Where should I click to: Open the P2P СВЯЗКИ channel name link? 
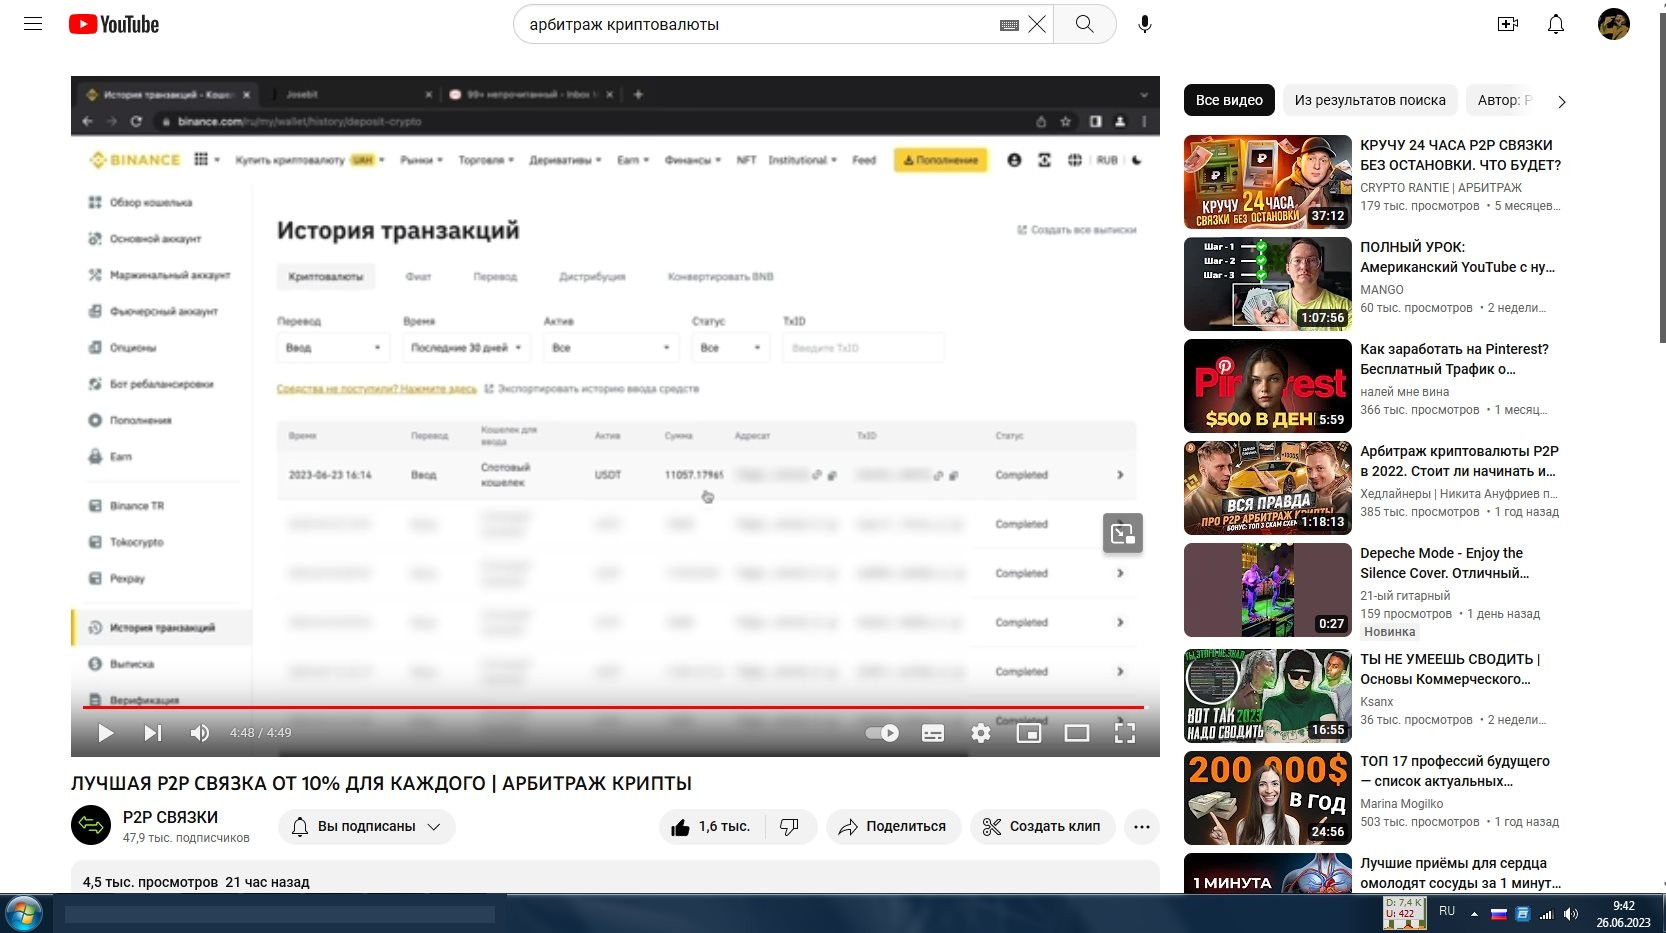[170, 817]
